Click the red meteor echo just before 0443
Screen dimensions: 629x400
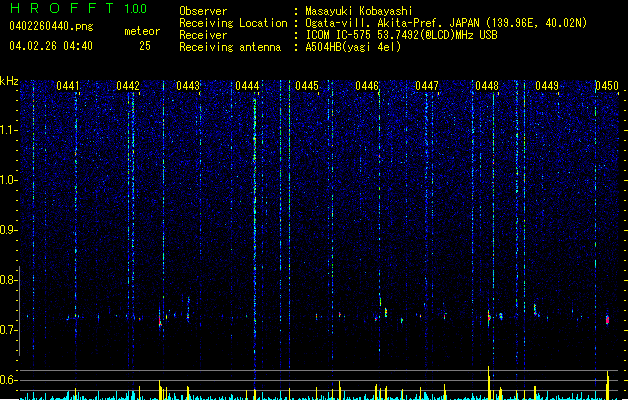(160, 319)
